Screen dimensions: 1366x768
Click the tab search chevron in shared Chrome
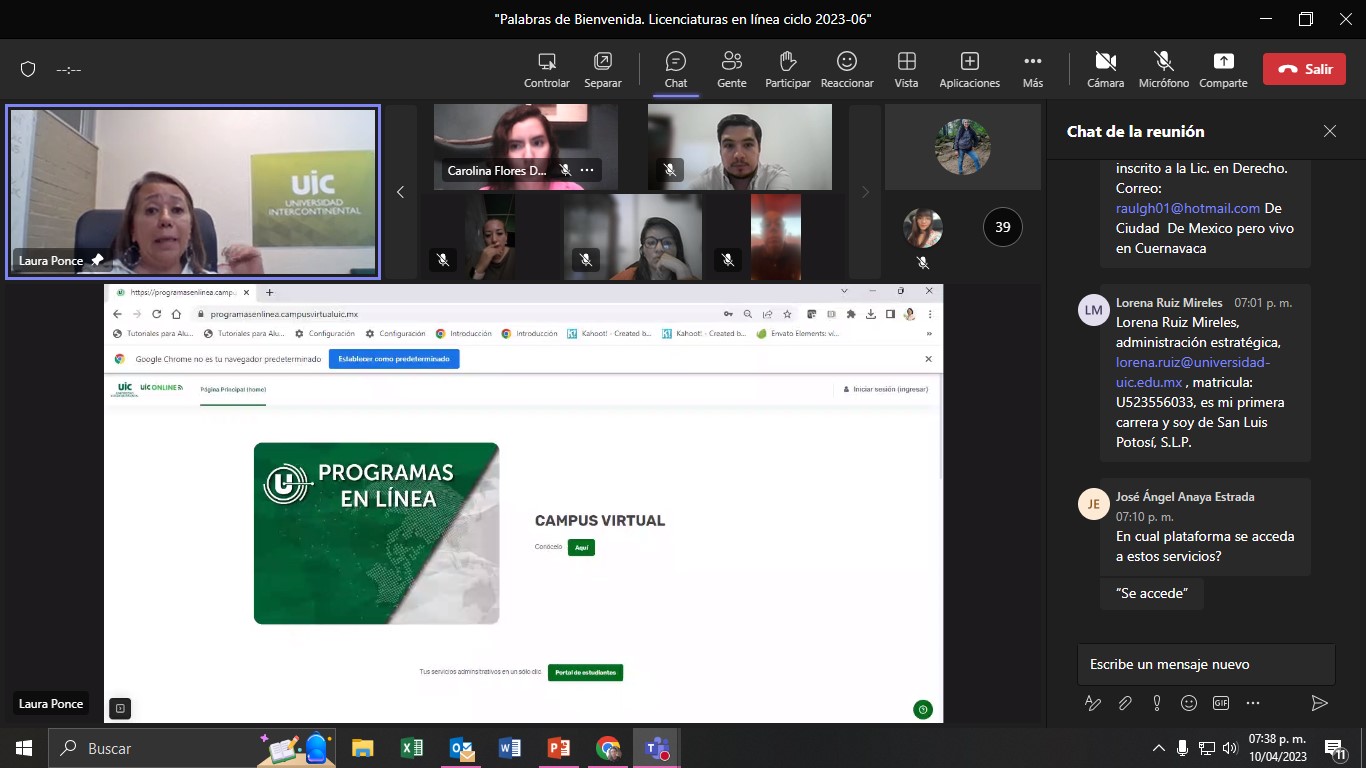point(844,291)
